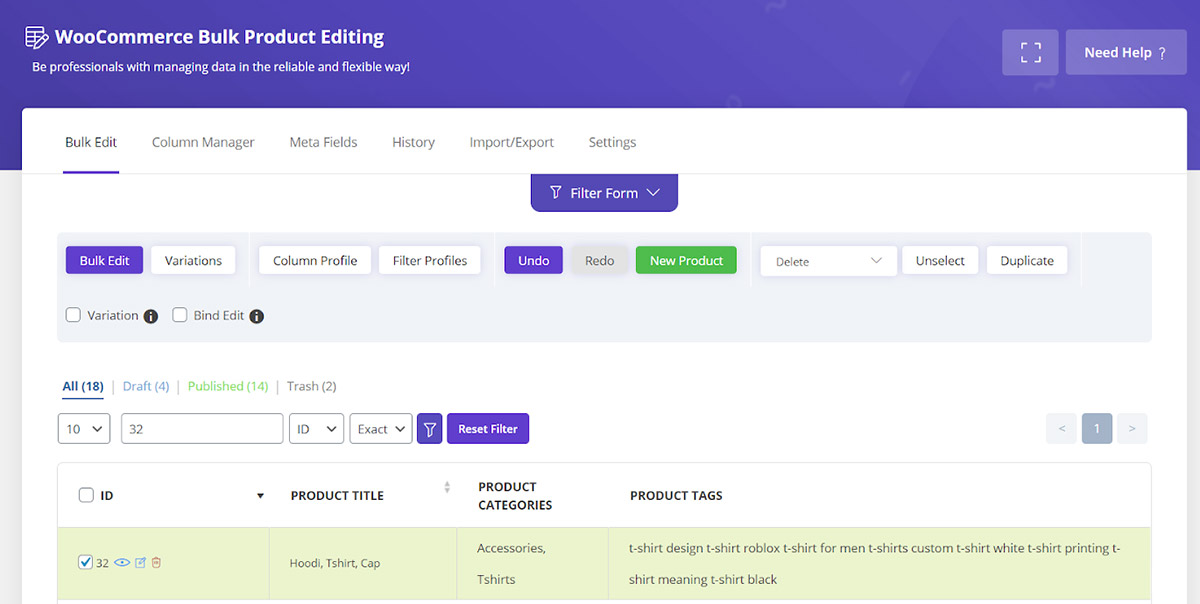Go to previous page arrow
The height and width of the screenshot is (604, 1200).
click(x=1061, y=429)
